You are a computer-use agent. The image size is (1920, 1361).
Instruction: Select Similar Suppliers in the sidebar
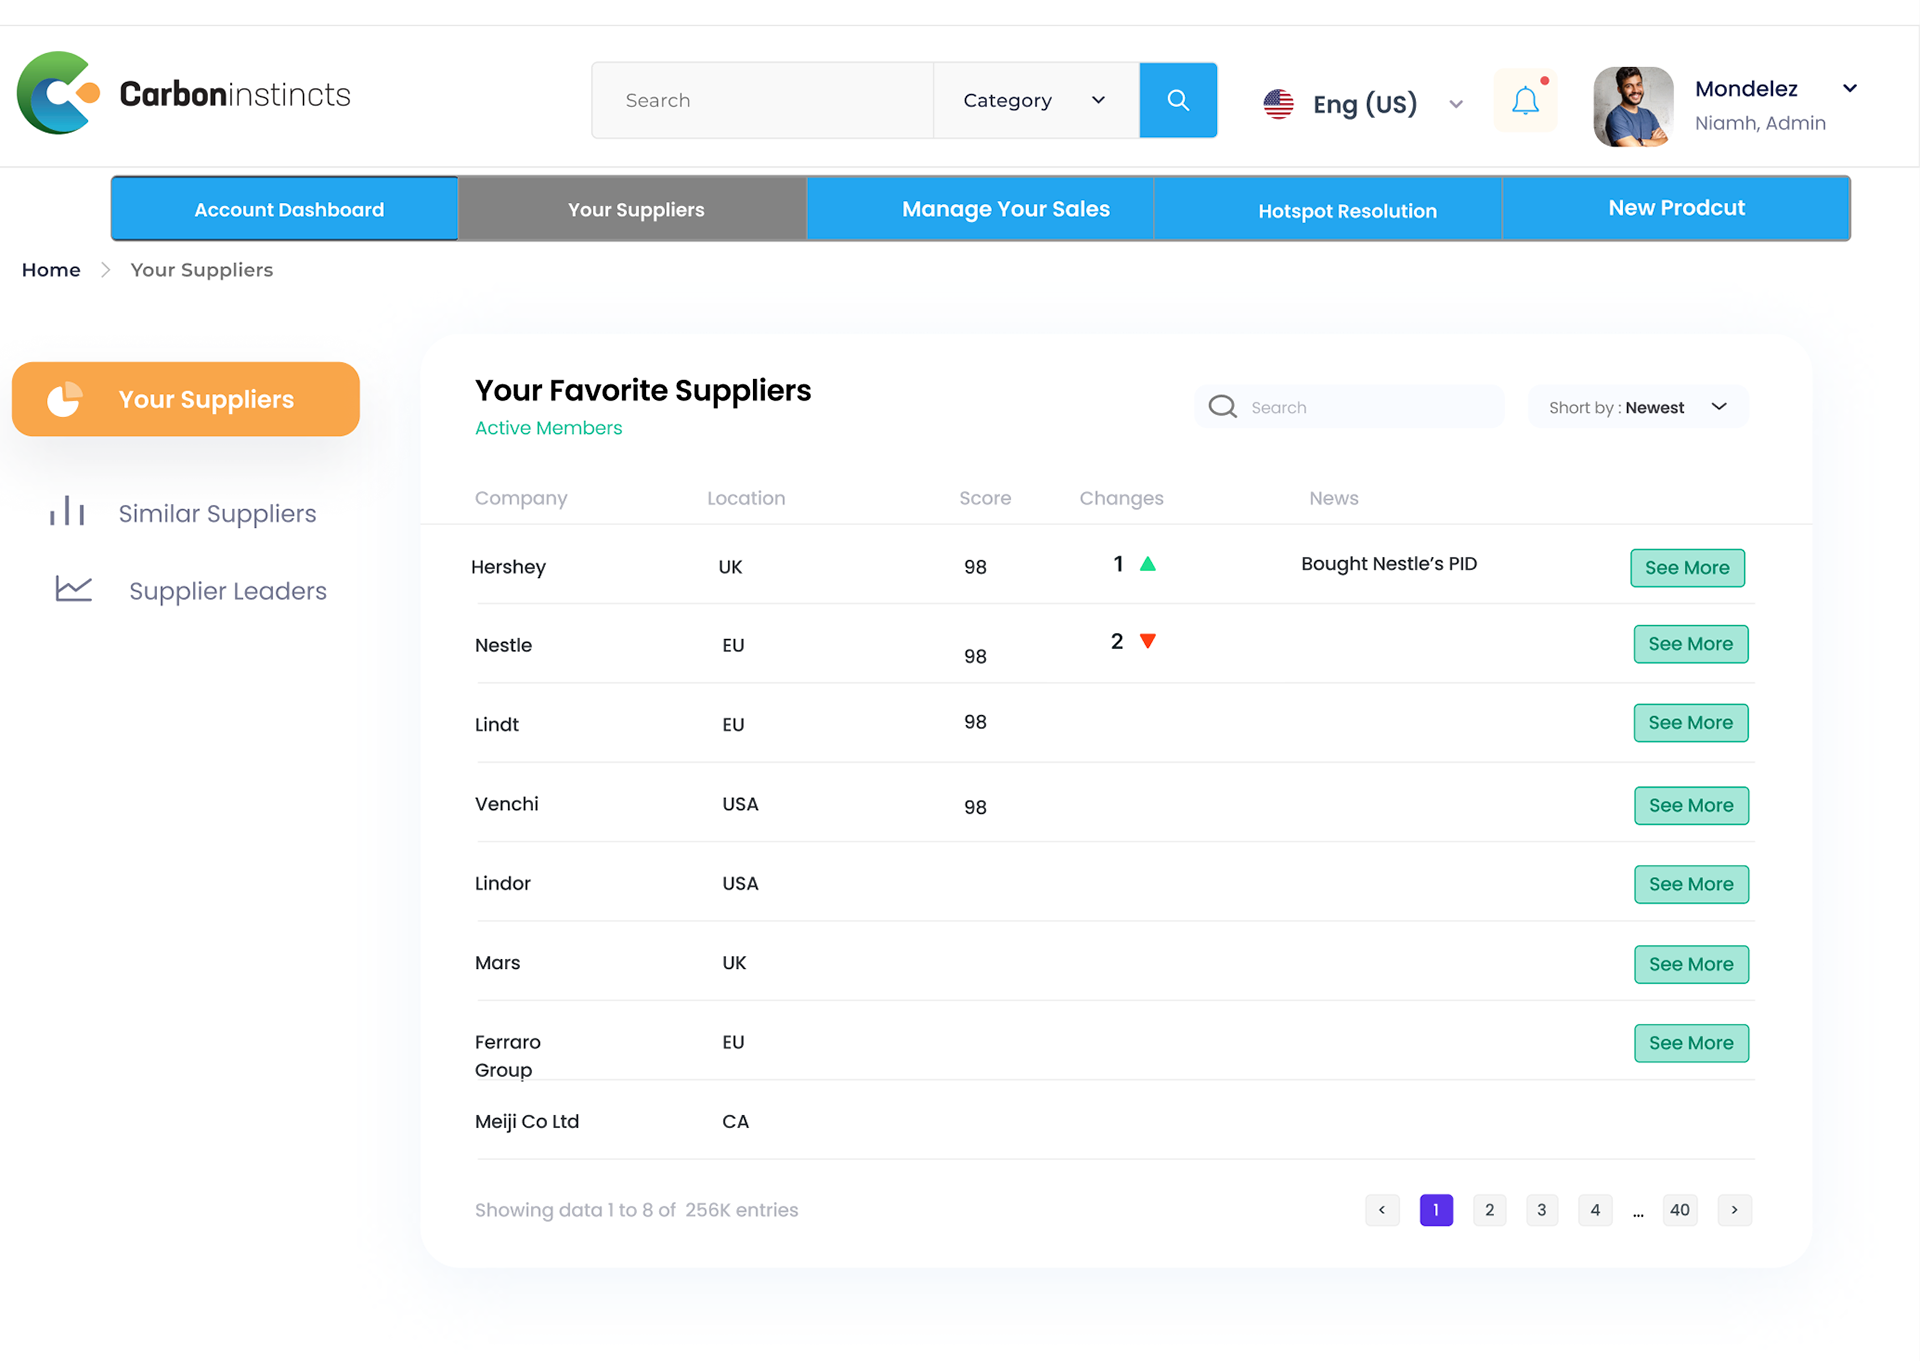tap(217, 513)
